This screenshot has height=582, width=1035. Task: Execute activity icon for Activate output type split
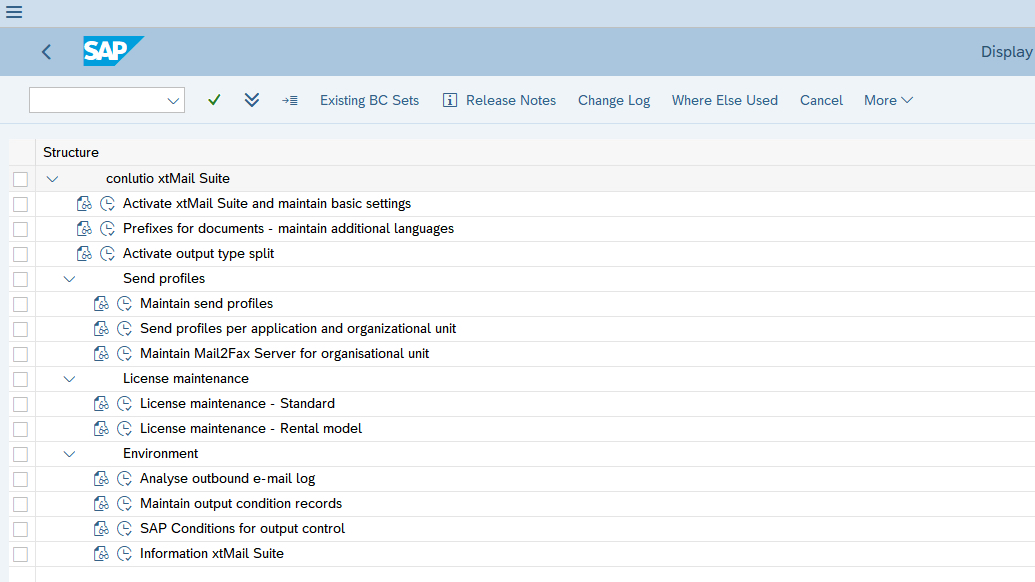108,253
